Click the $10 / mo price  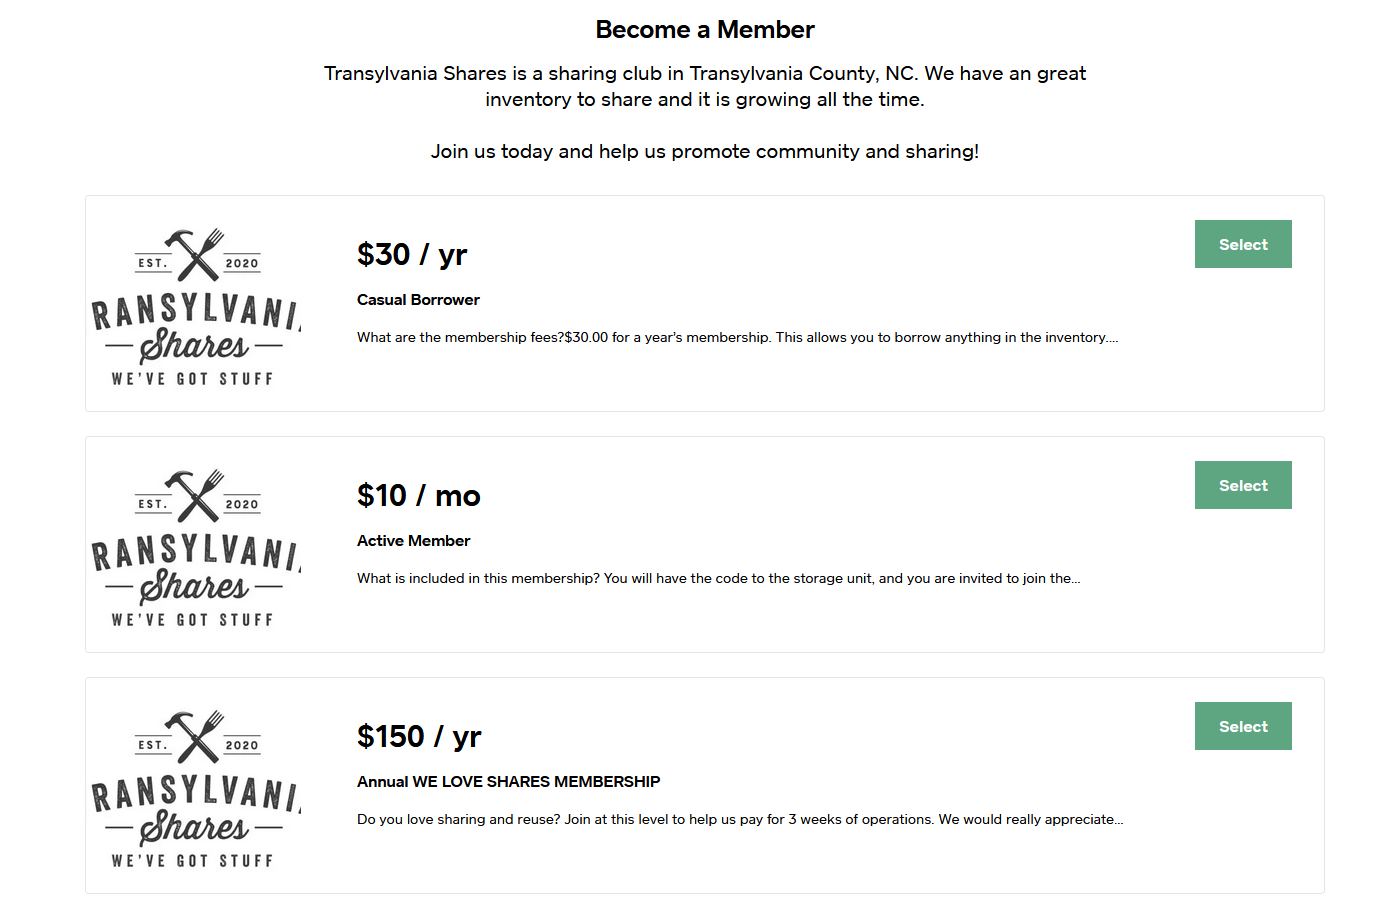(x=418, y=496)
